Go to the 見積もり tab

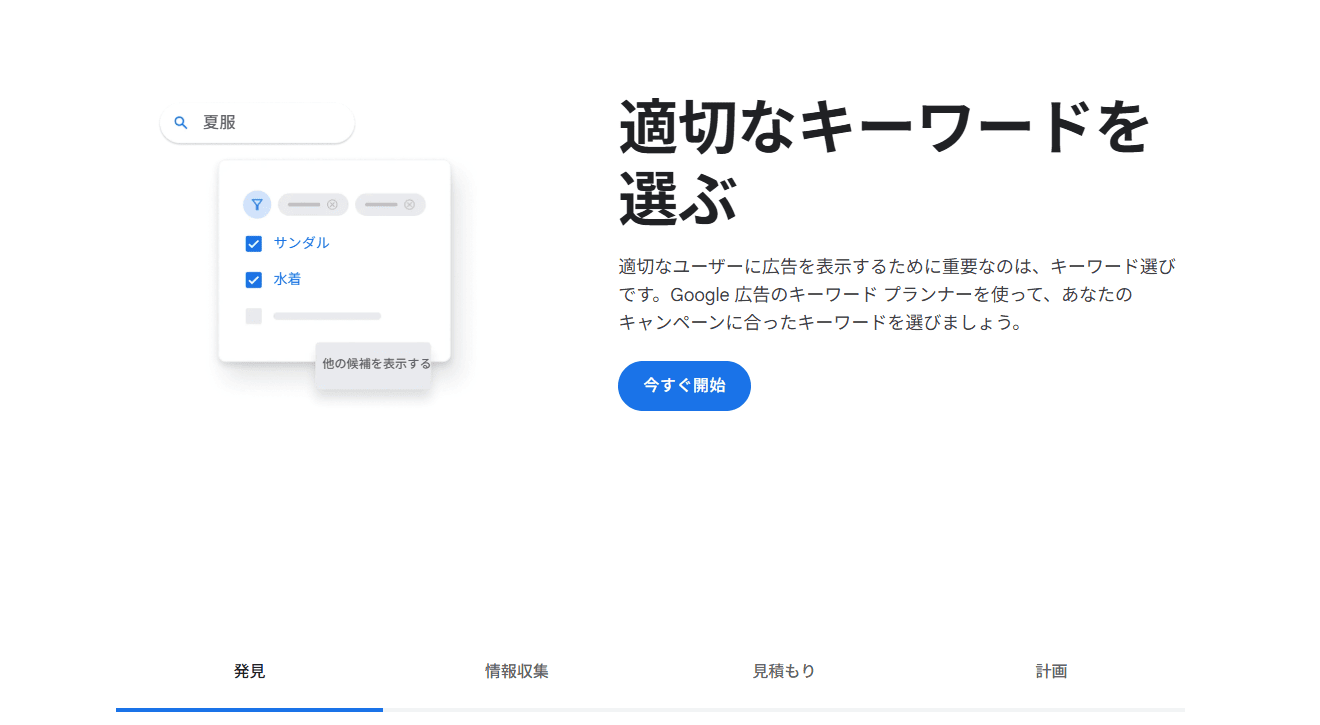click(x=784, y=671)
